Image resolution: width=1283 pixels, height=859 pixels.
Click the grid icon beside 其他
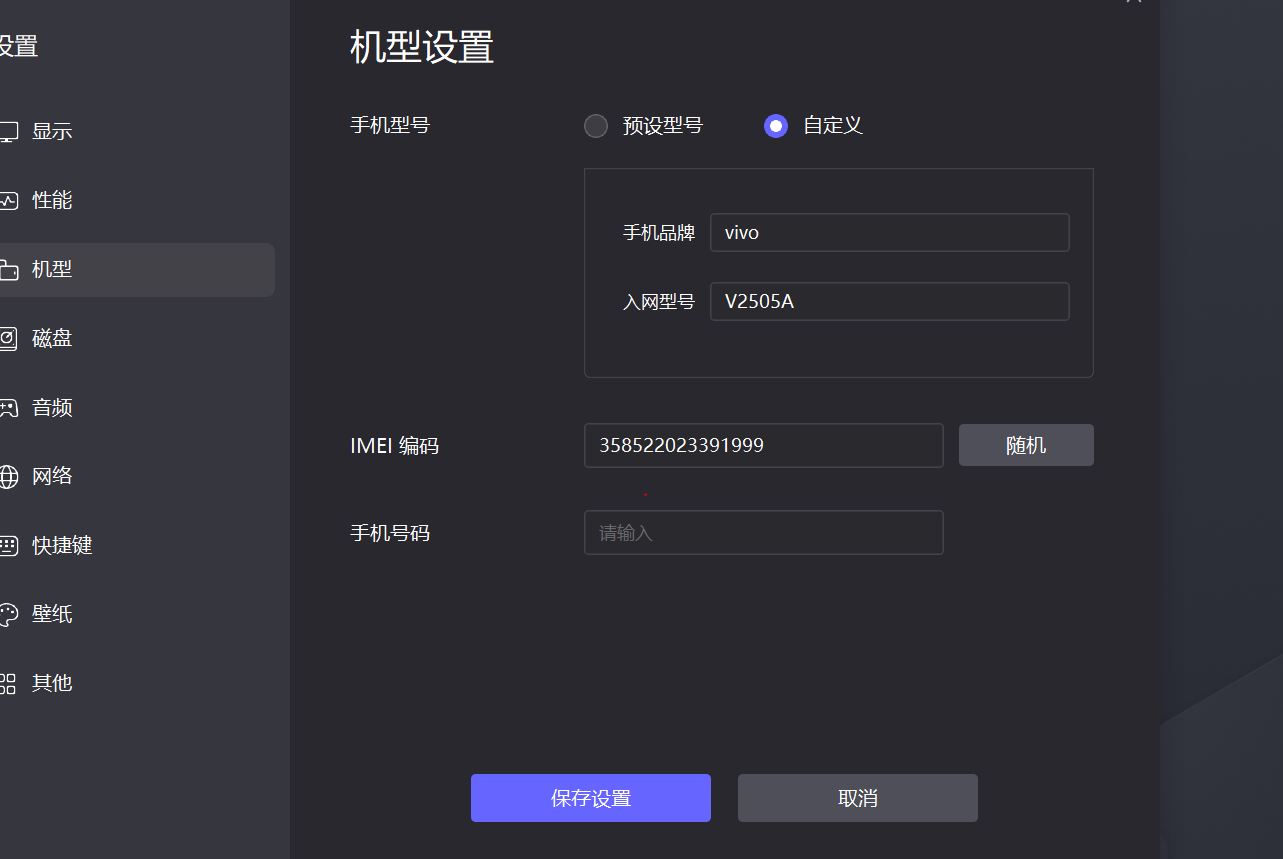[x=8, y=684]
